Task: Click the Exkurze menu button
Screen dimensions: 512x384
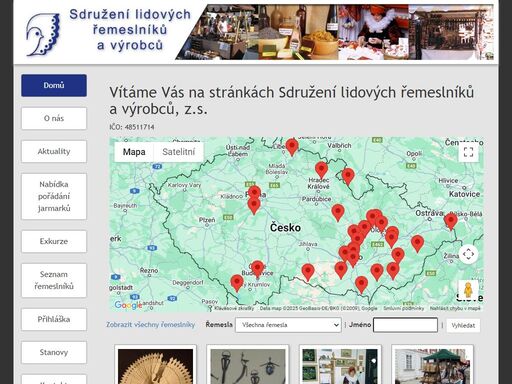Action: [x=54, y=241]
